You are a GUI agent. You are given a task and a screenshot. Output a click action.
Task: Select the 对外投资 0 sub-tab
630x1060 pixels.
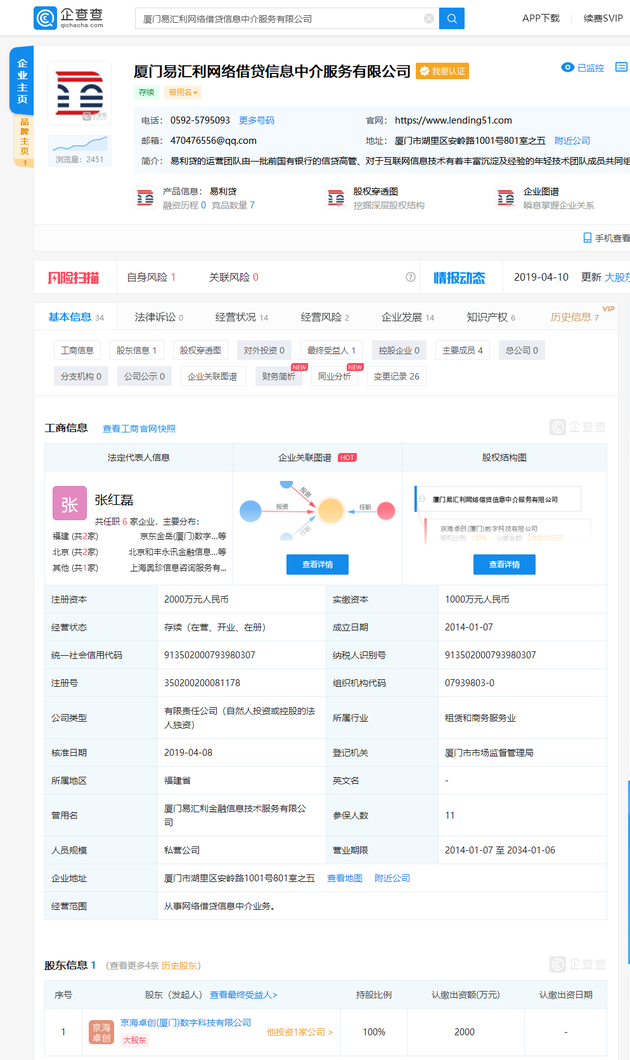click(x=264, y=350)
